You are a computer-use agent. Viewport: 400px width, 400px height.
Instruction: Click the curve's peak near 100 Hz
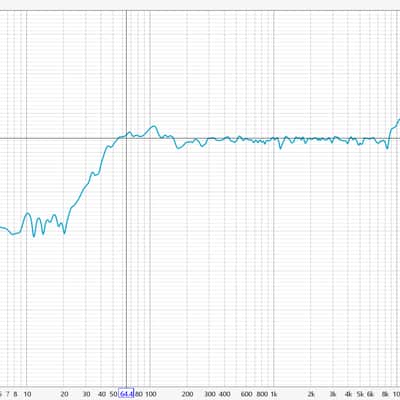154,126
